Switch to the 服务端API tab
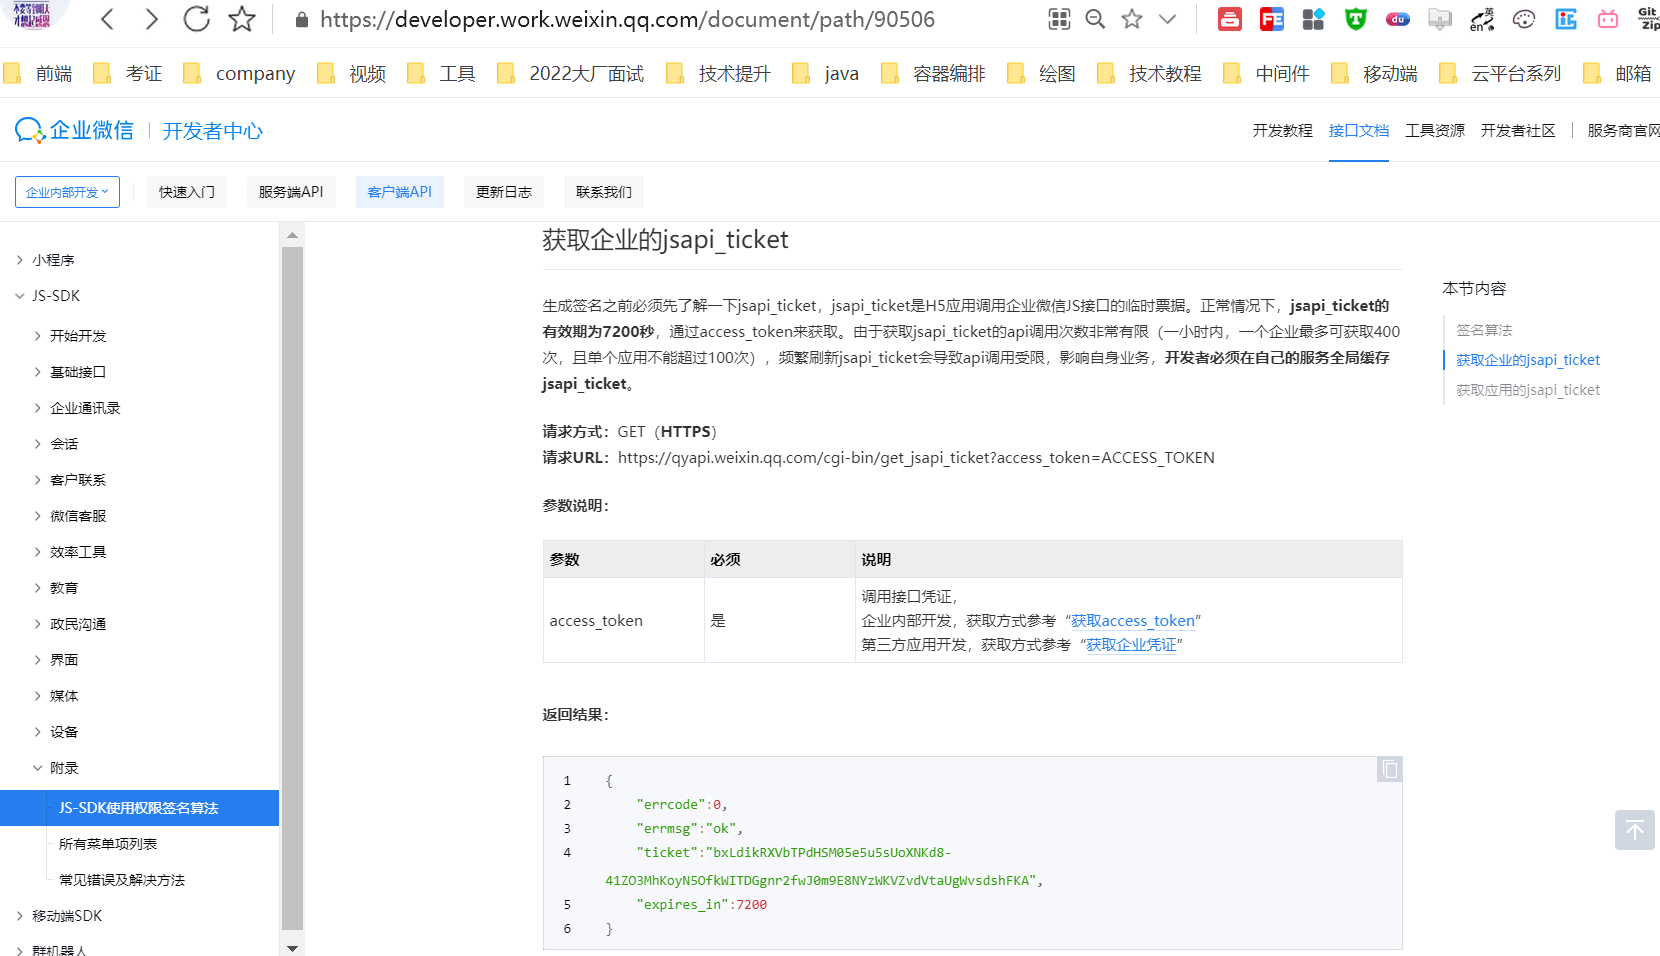 [x=290, y=191]
